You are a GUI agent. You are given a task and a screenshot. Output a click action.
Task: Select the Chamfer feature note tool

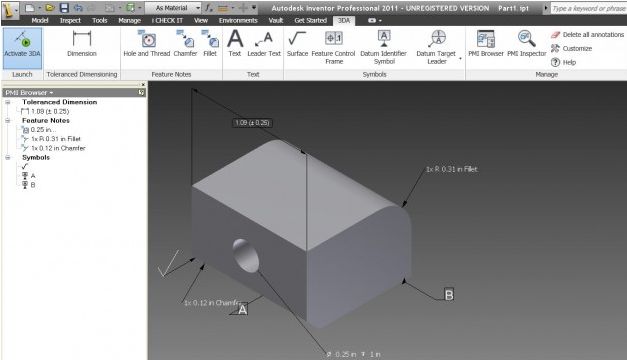185,44
